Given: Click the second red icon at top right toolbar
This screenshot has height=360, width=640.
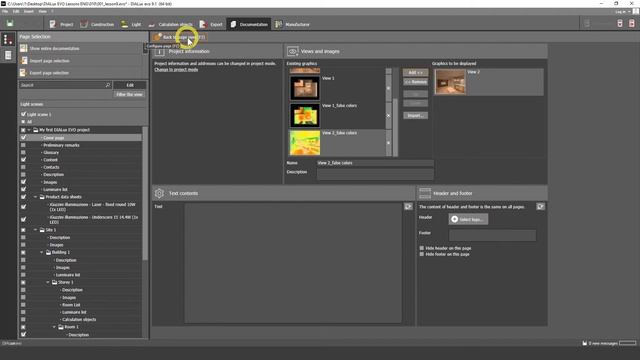Looking at the screenshot, I should click(632, 23).
